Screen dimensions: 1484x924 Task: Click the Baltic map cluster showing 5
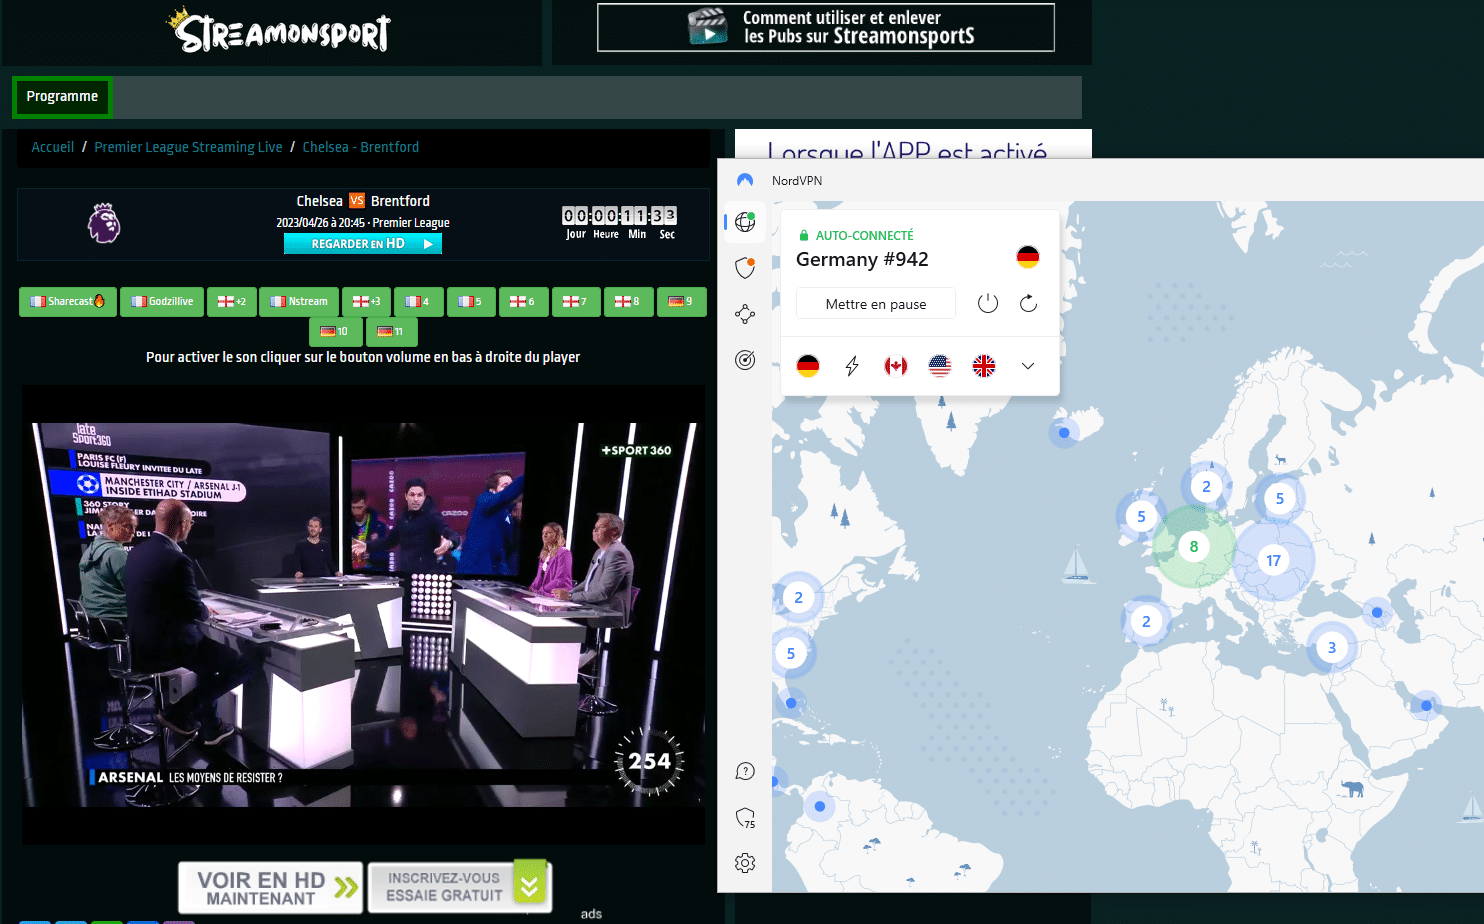click(1279, 499)
